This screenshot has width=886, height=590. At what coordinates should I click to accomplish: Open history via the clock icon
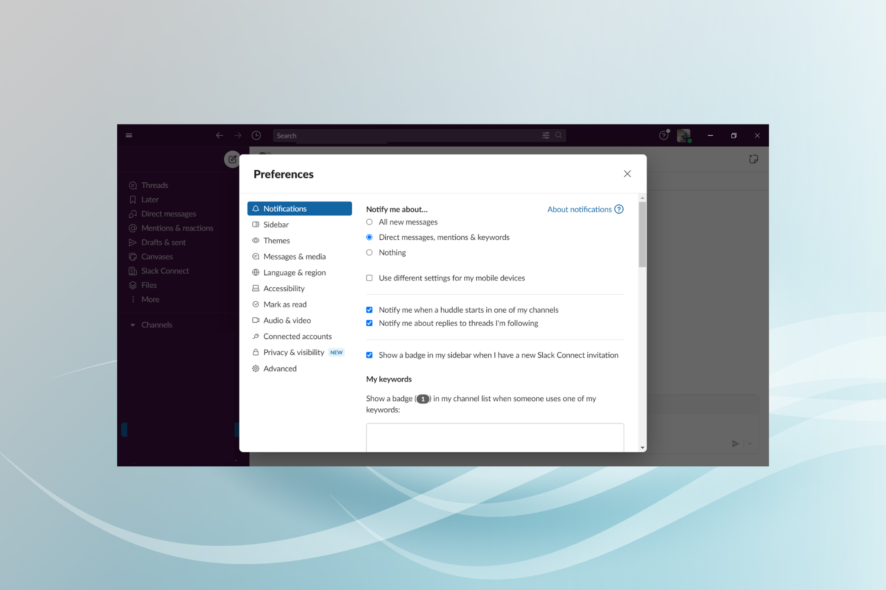pos(256,135)
